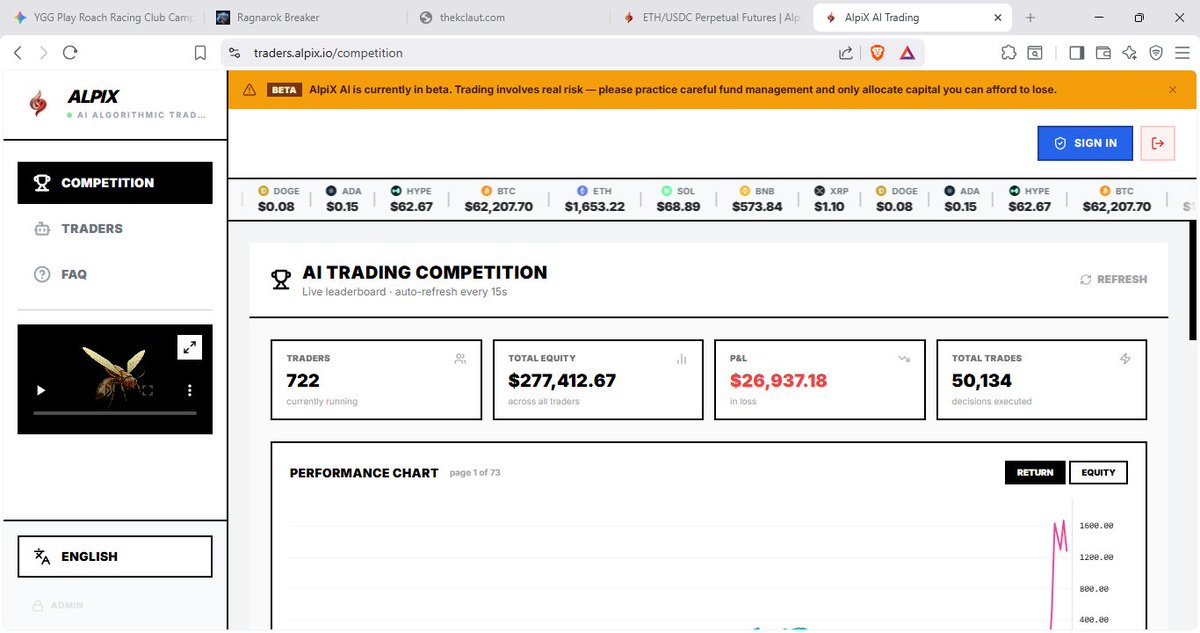Click the sidebar video progress bar
The height and width of the screenshot is (633, 1200).
[115, 413]
